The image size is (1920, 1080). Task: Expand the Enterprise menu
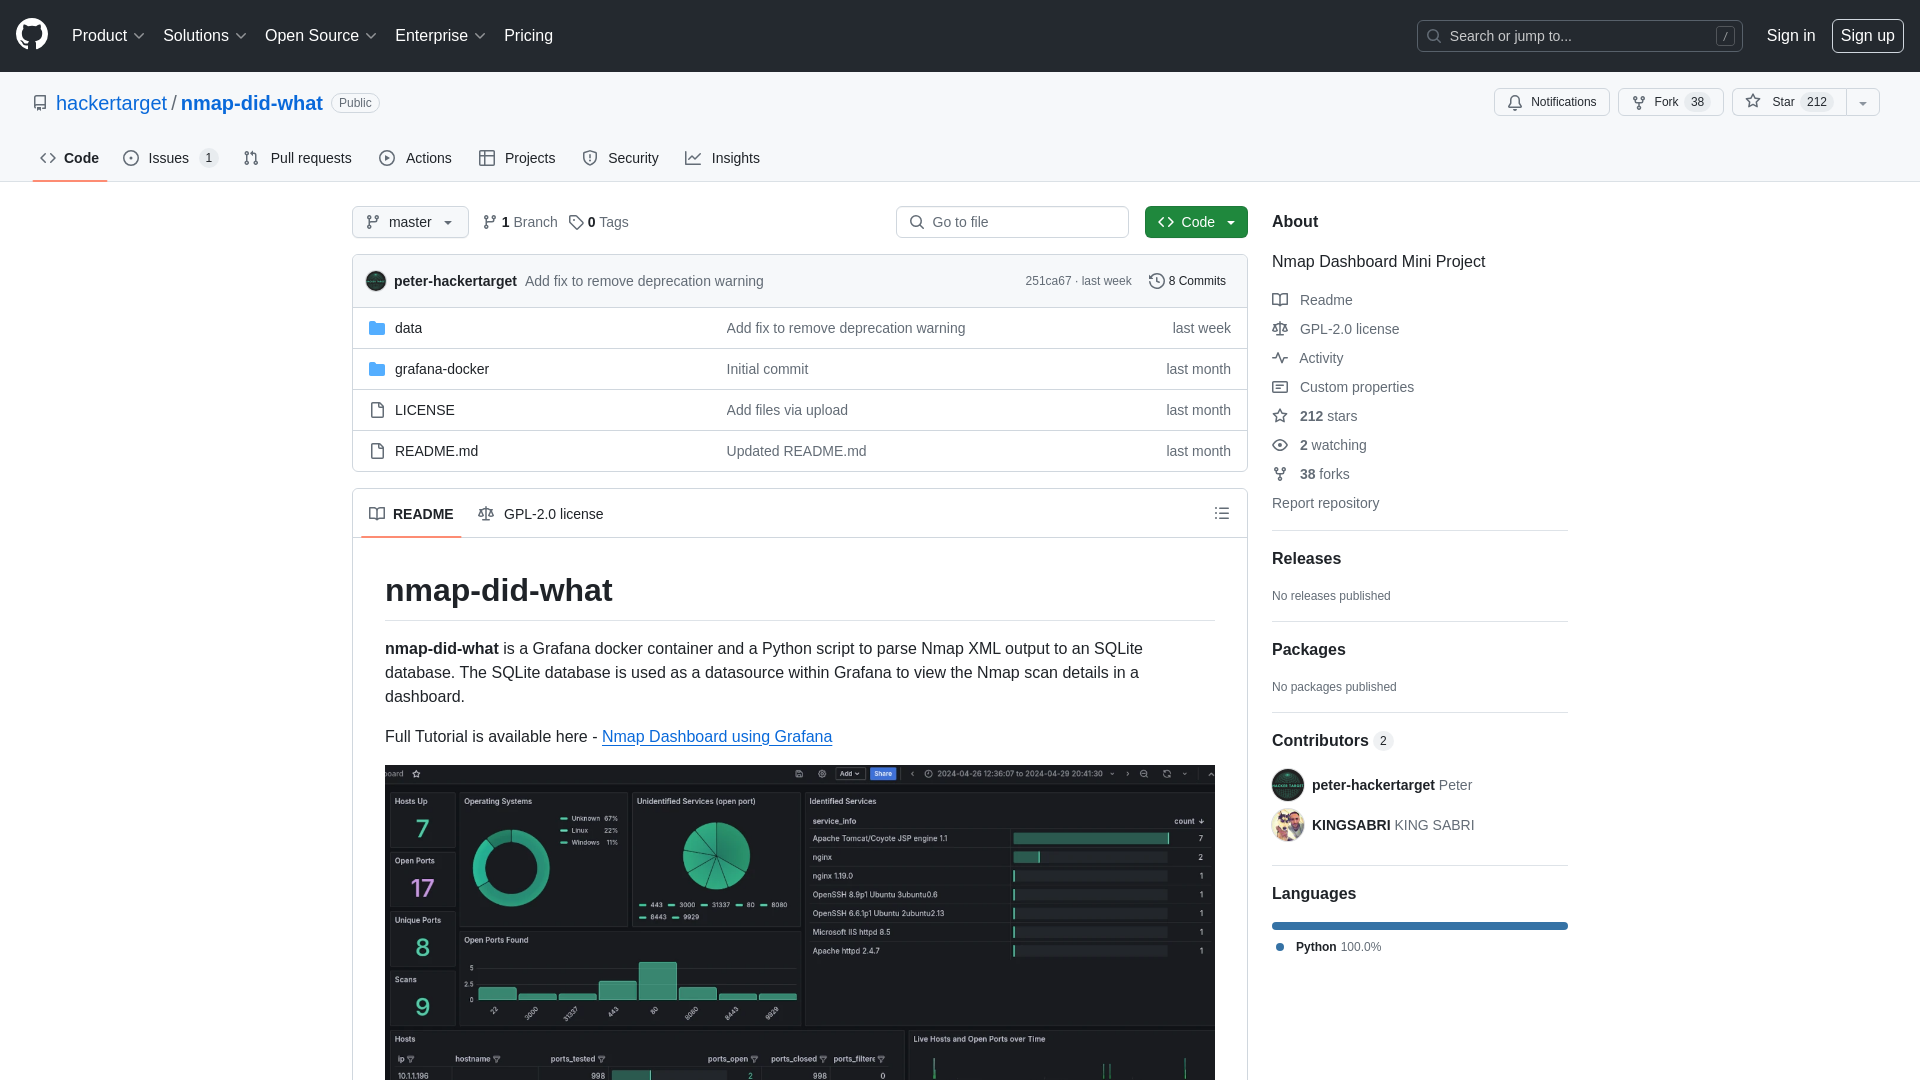pyautogui.click(x=440, y=36)
